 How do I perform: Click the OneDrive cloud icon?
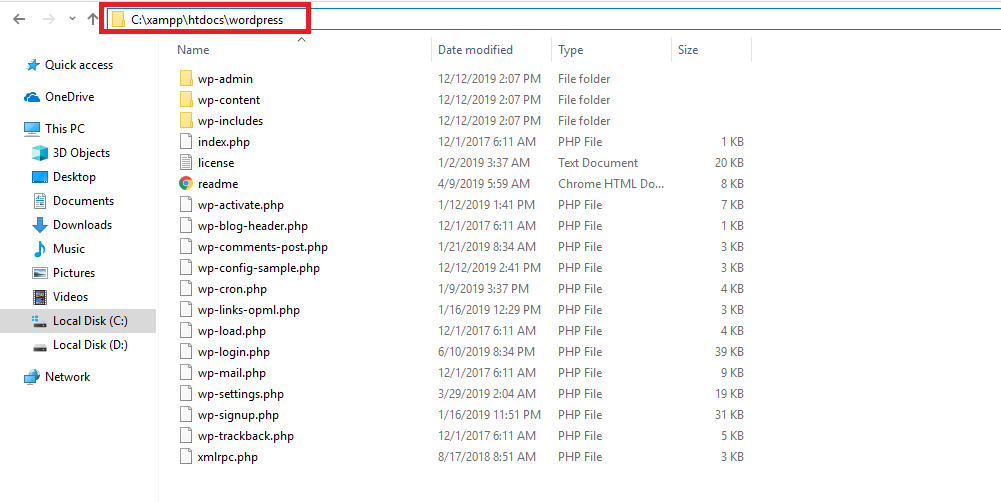pyautogui.click(x=32, y=97)
